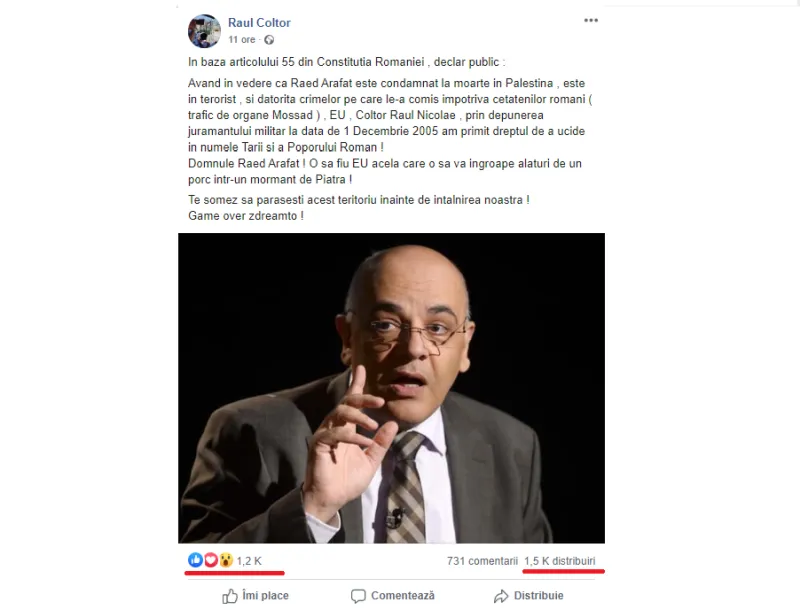Click the thumbs-up icon beside Îmi place

[230, 596]
